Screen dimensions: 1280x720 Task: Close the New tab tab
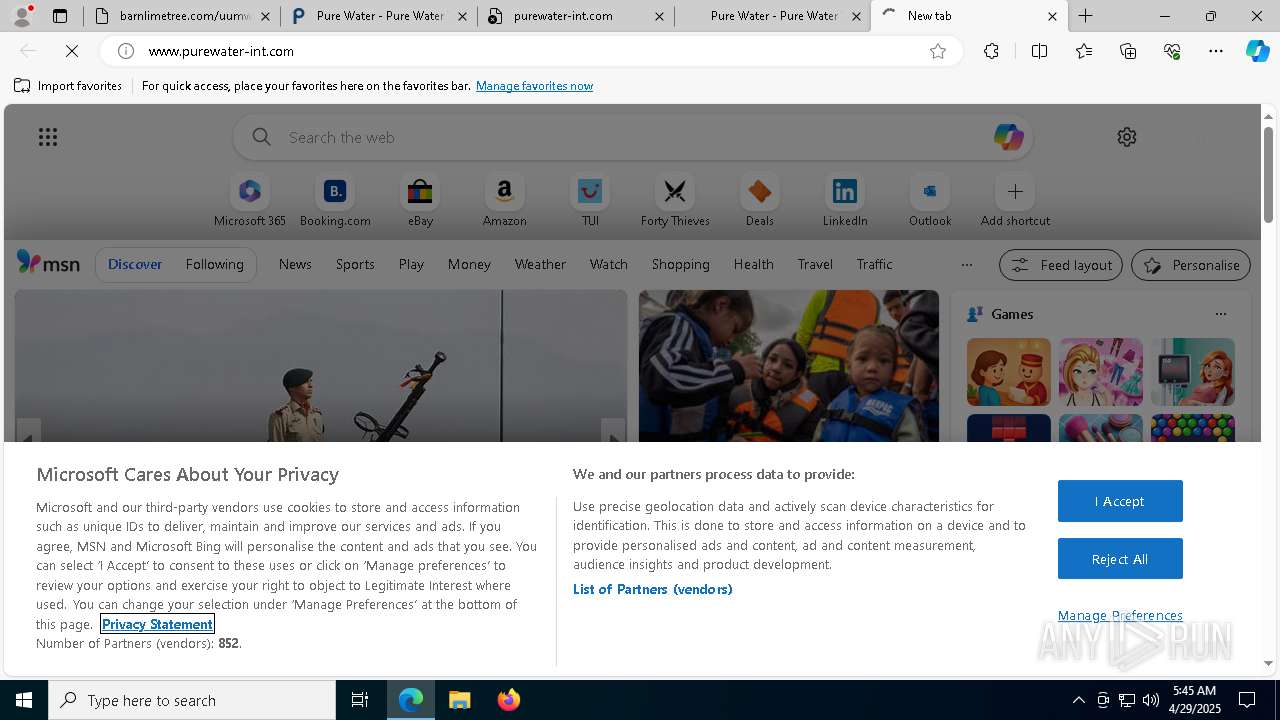click(x=1052, y=16)
